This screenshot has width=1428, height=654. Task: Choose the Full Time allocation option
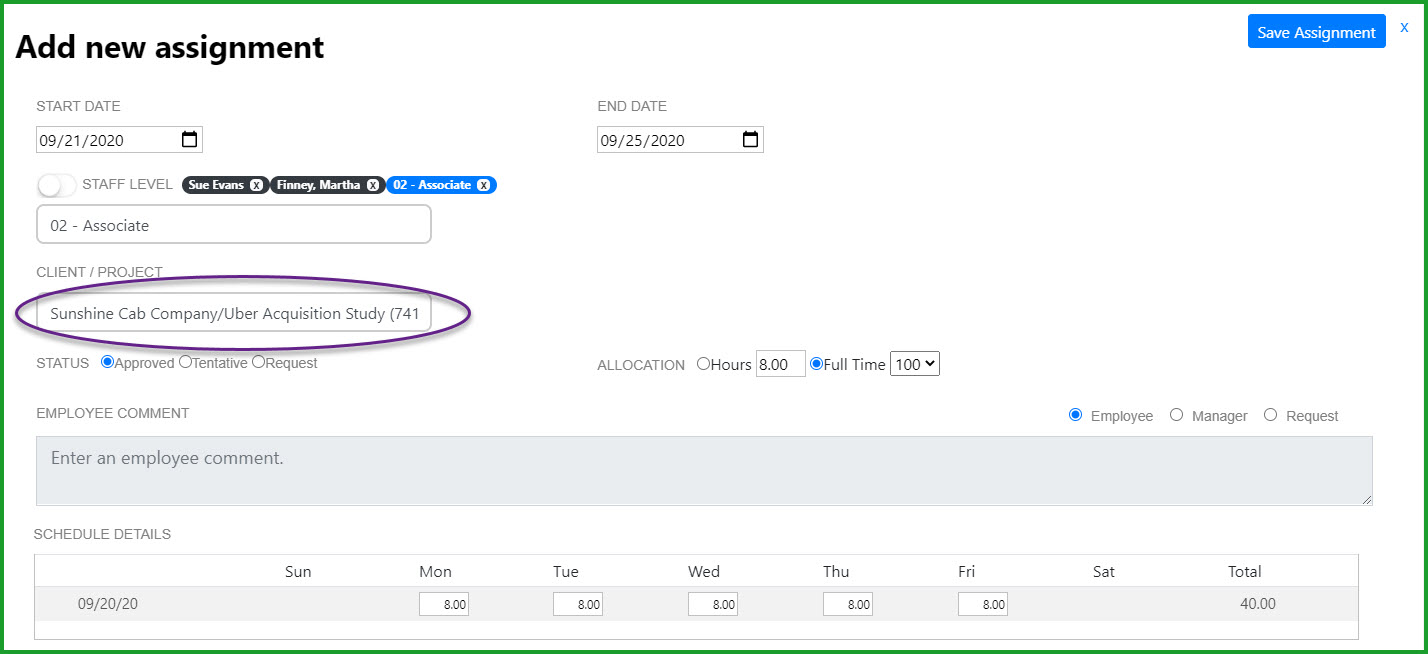816,364
